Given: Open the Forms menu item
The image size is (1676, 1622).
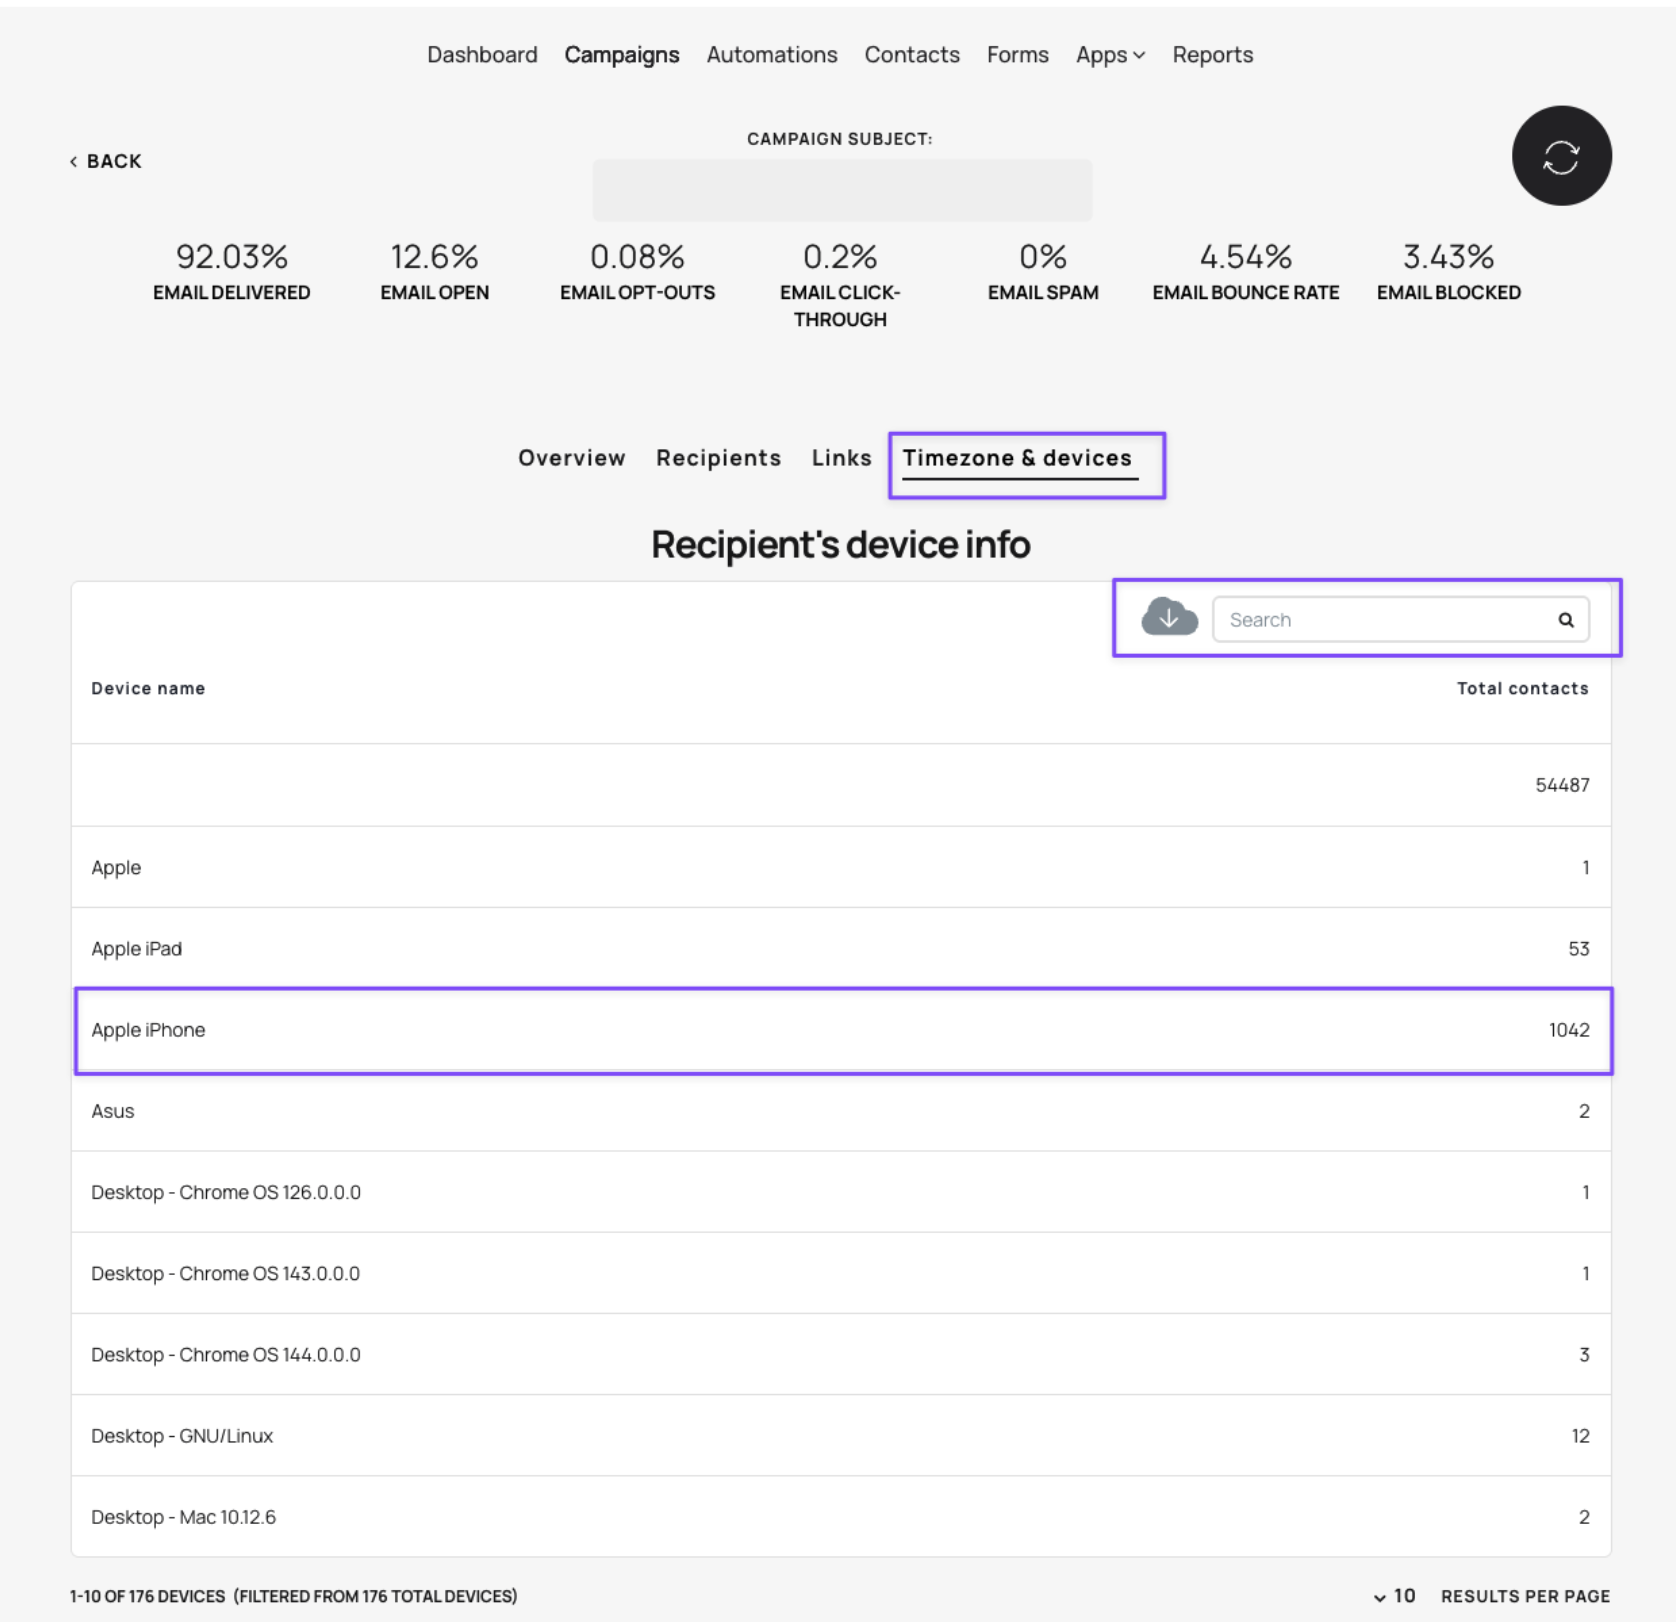Looking at the screenshot, I should coord(1018,55).
